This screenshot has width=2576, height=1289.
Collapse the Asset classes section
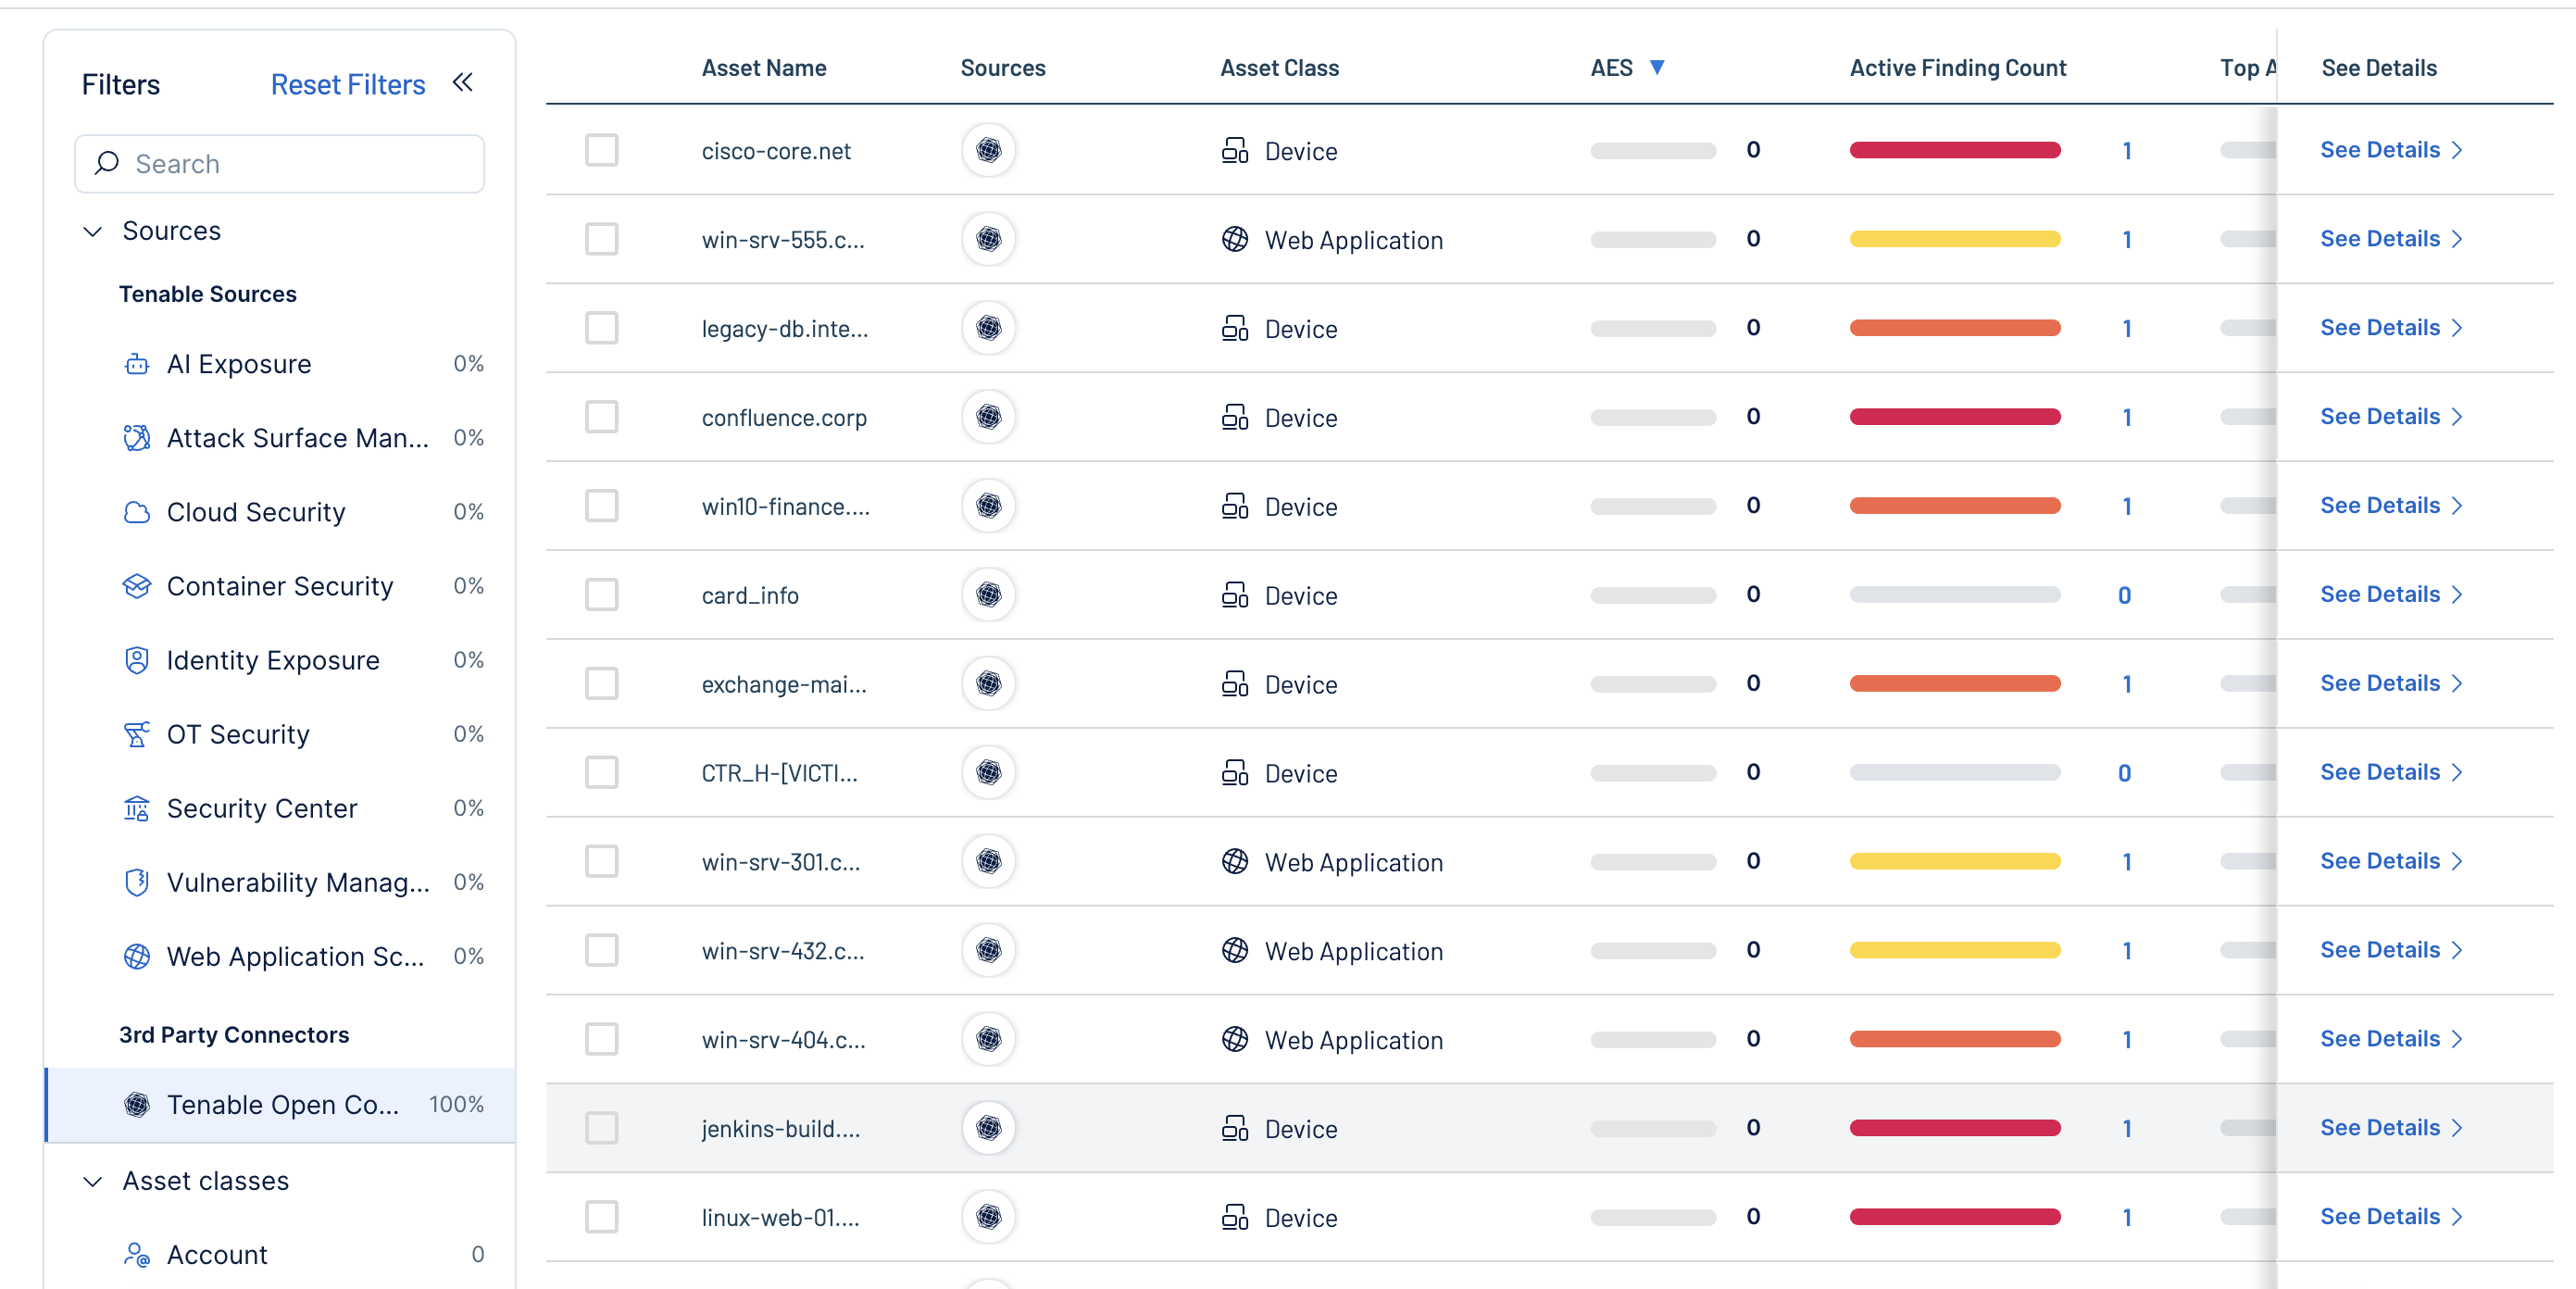[93, 1181]
